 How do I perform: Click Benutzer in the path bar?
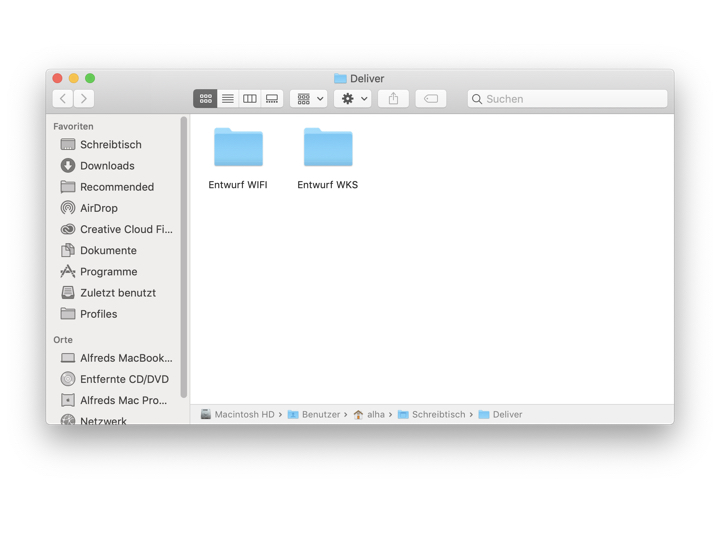(x=314, y=415)
